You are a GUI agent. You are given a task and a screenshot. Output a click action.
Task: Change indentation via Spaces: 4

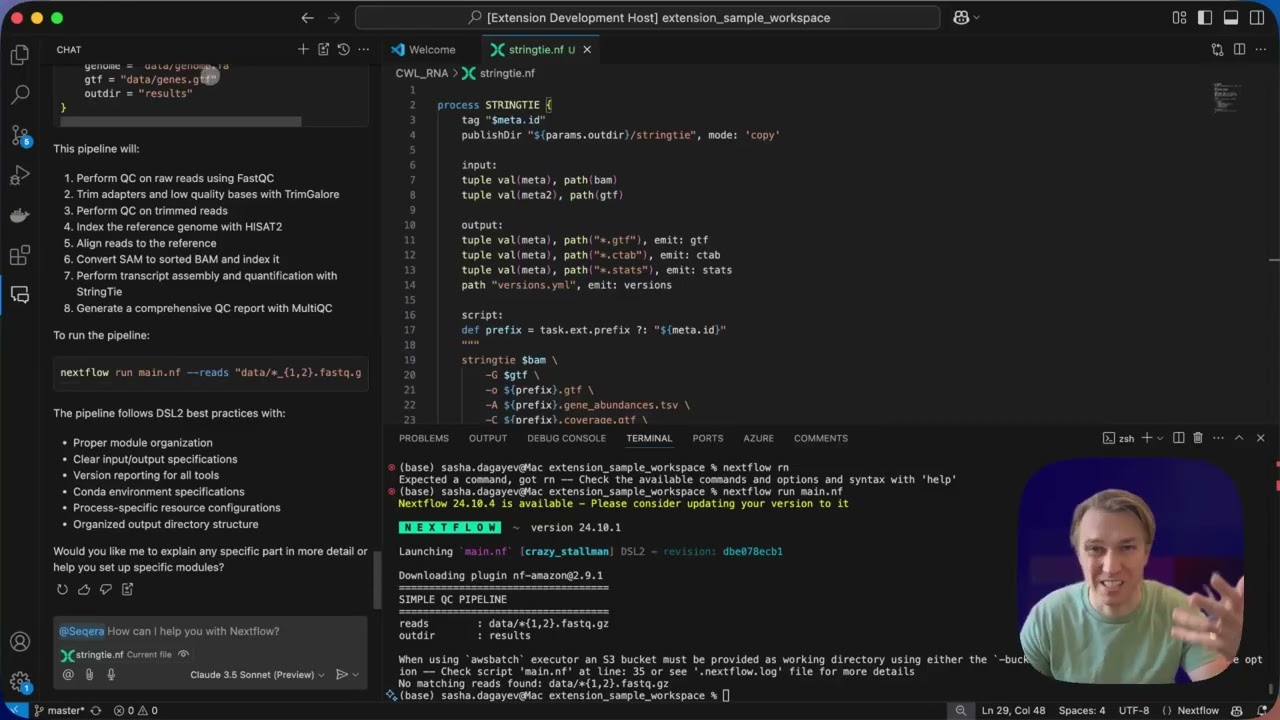pos(1082,710)
